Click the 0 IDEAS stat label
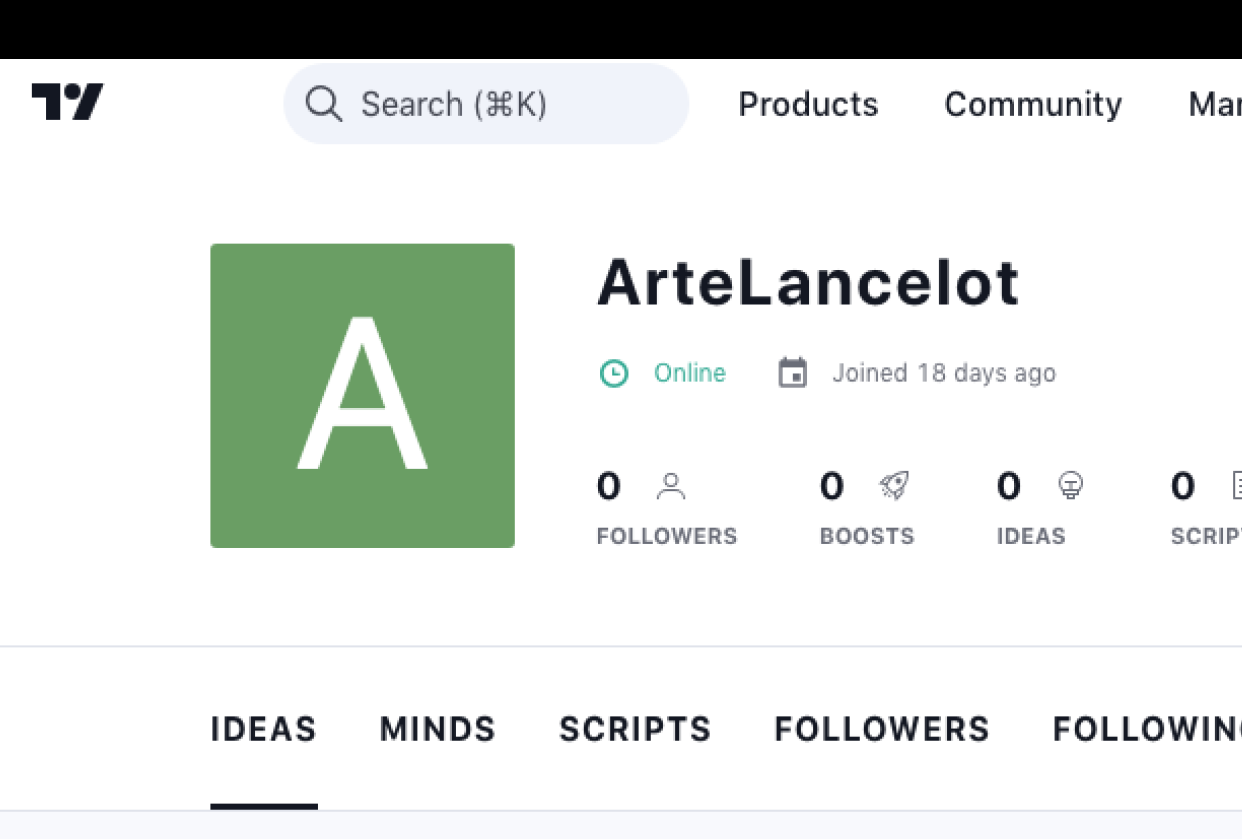The image size is (1242, 839). click(1031, 536)
